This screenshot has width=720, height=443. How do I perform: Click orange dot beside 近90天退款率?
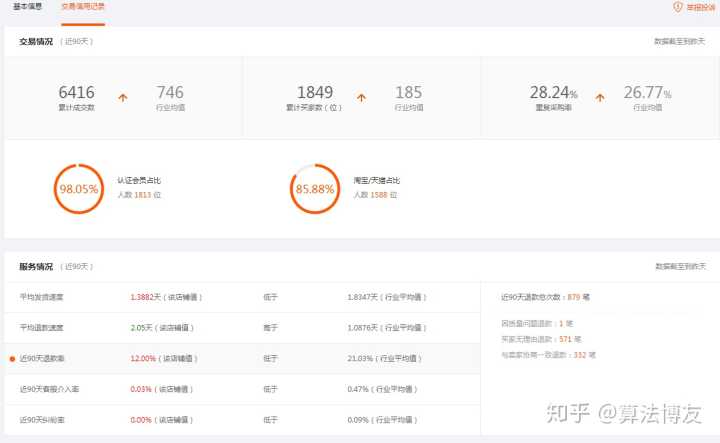pyautogui.click(x=12, y=358)
